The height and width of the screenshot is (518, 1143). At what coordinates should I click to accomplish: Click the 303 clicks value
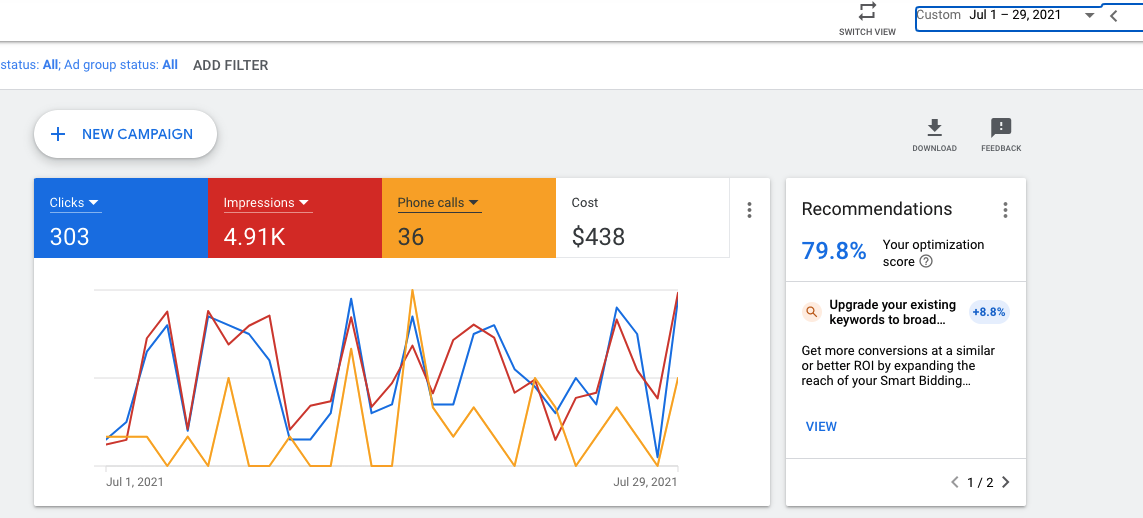click(x=69, y=237)
